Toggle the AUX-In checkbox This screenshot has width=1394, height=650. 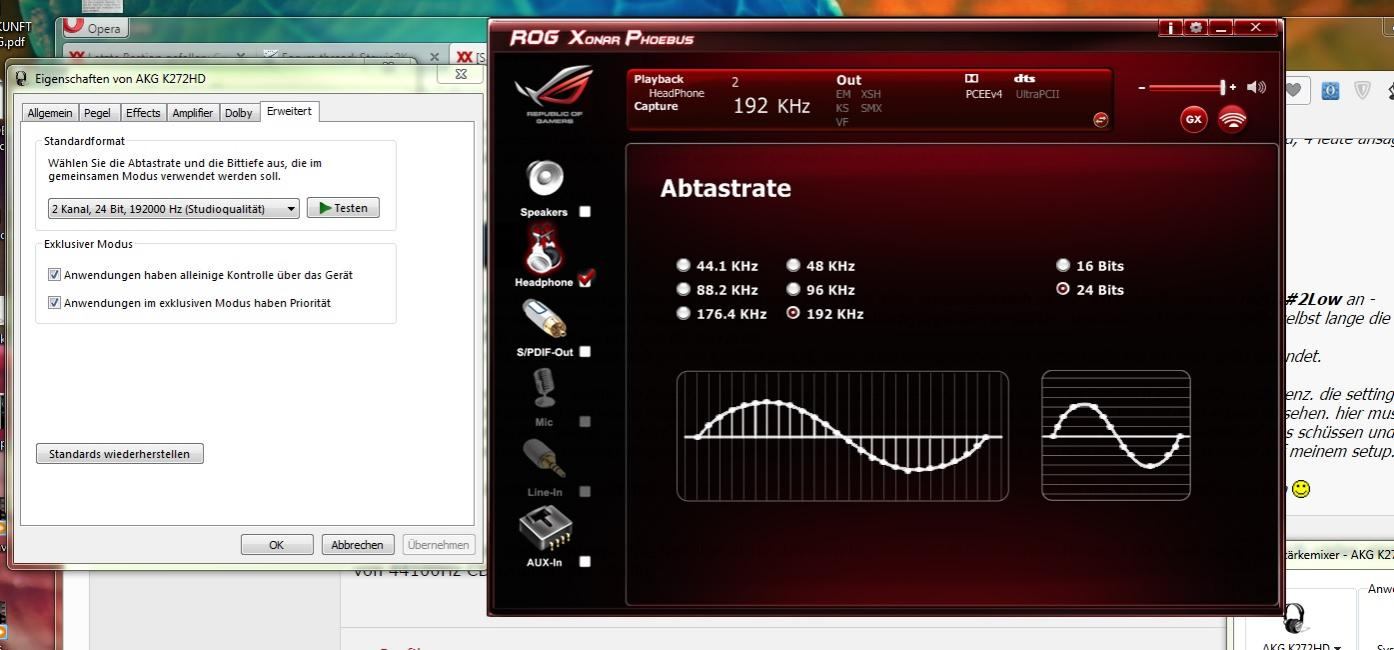click(585, 561)
